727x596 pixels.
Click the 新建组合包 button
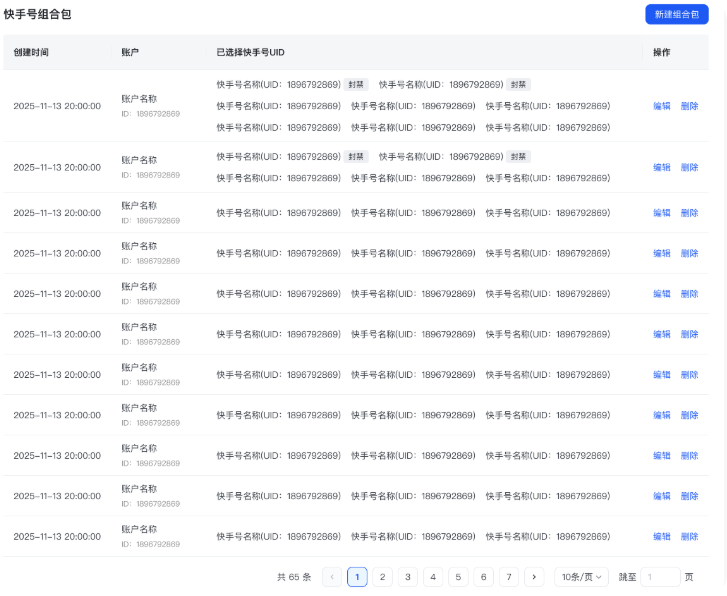(676, 14)
